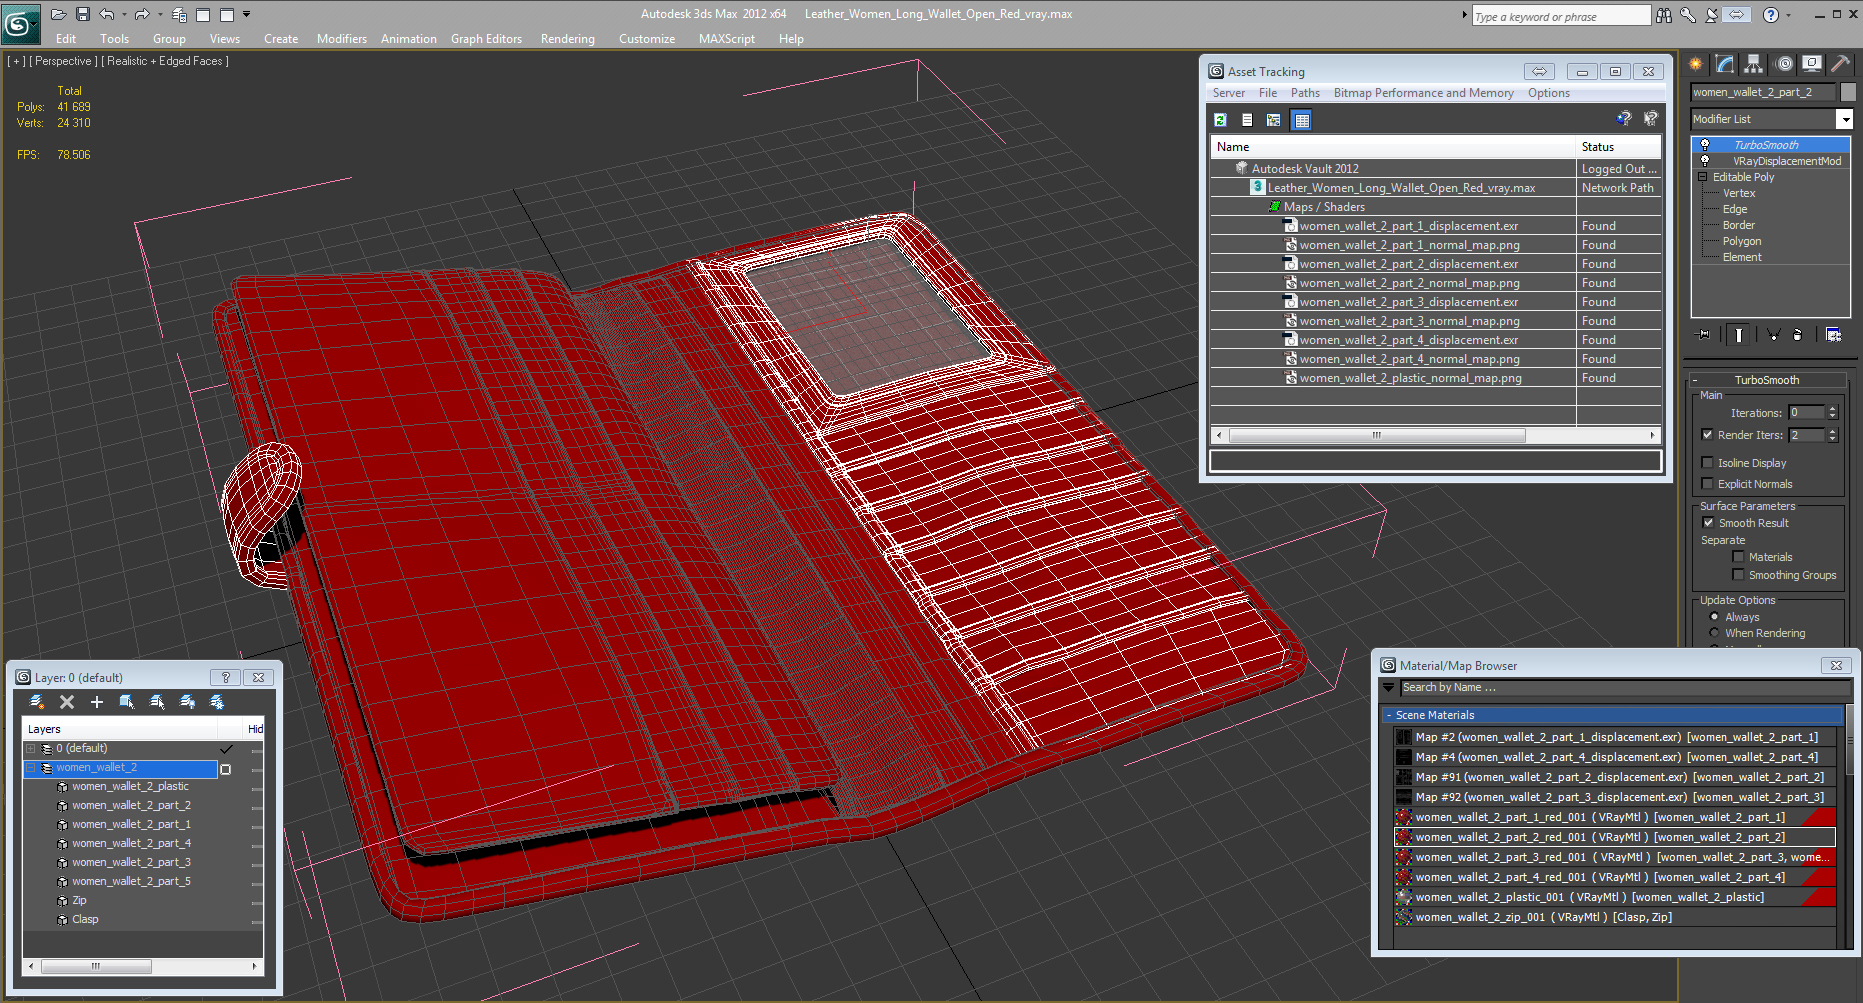Image resolution: width=1863 pixels, height=1003 pixels.
Task: Open Bitmap Performance and Memory menu
Action: pos(1423,93)
